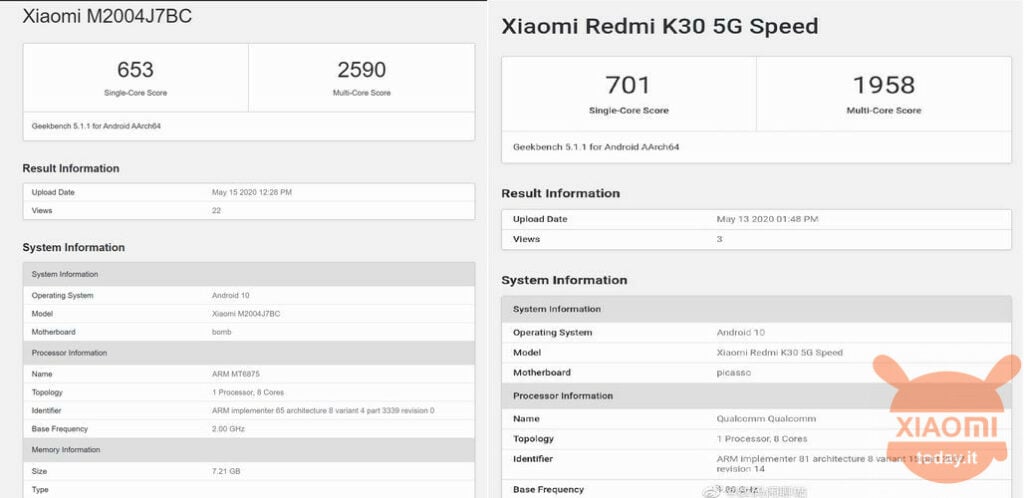Select 'Android 10' value in the M2004J7BC result
Image resolution: width=1024 pixels, height=498 pixels.
click(x=231, y=296)
